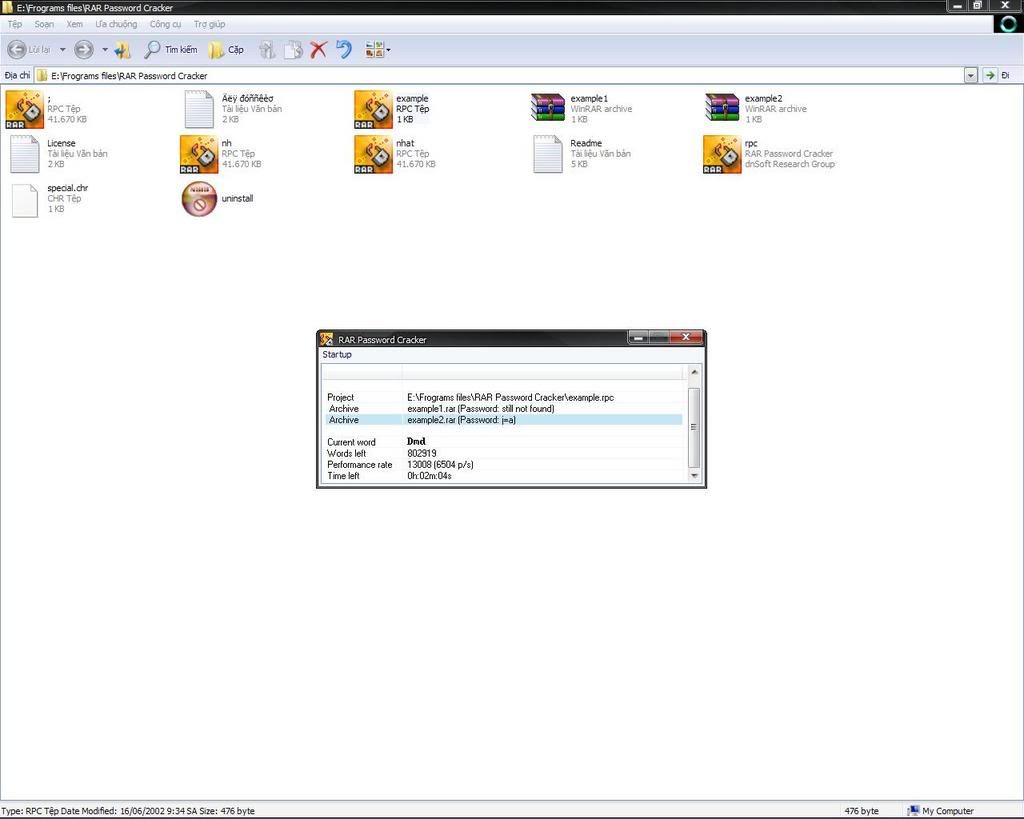Select the example1 WinRAR archive icon

548,108
